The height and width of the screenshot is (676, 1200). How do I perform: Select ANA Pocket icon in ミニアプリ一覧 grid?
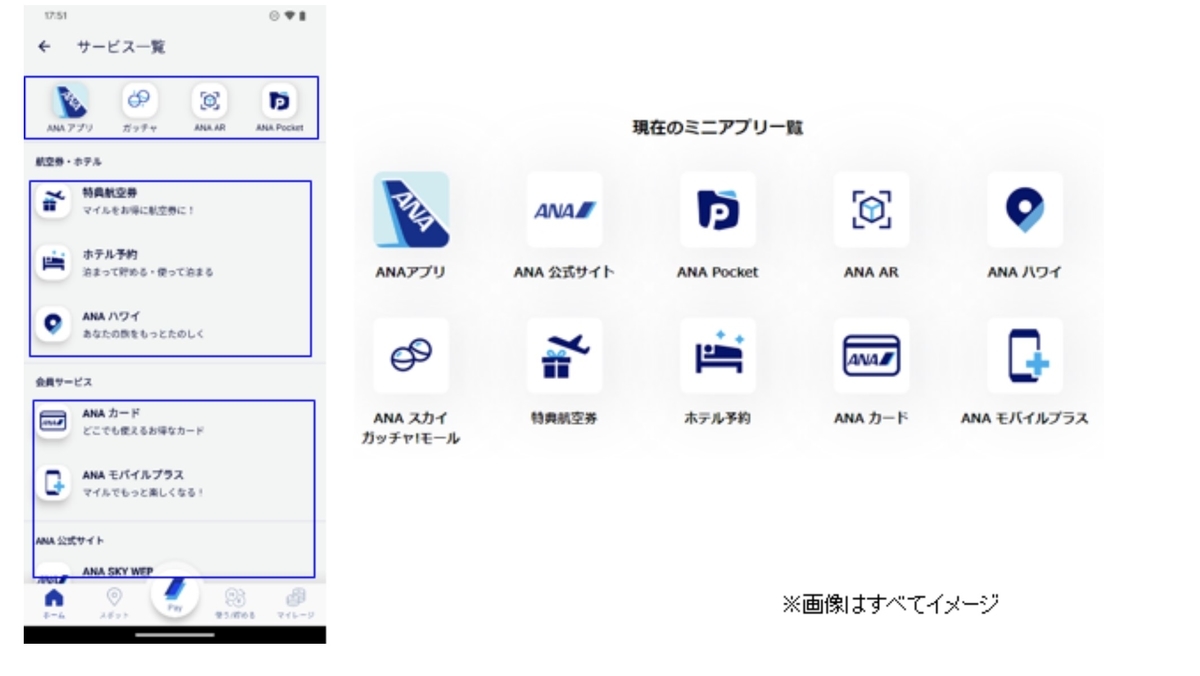[718, 210]
